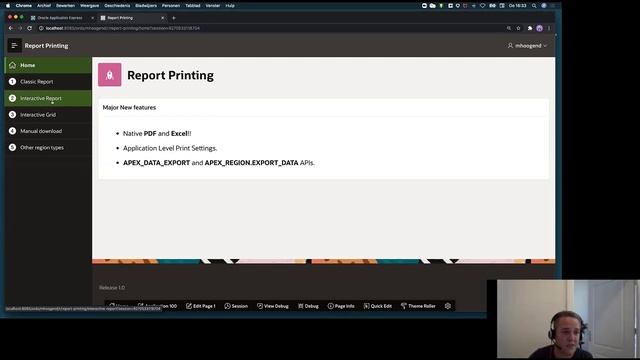640x360 pixels.
Task: Close the Report Printing browser tab
Action: (x=162, y=18)
